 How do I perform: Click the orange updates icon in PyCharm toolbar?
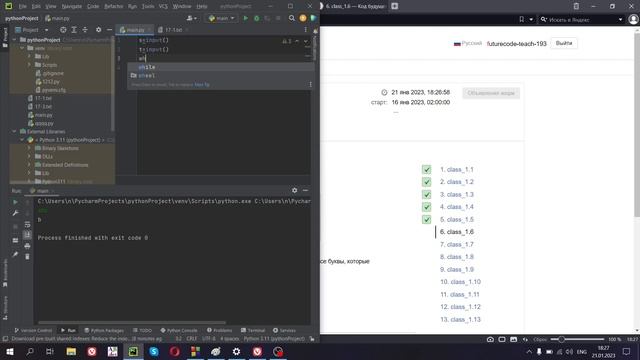pos(303,18)
